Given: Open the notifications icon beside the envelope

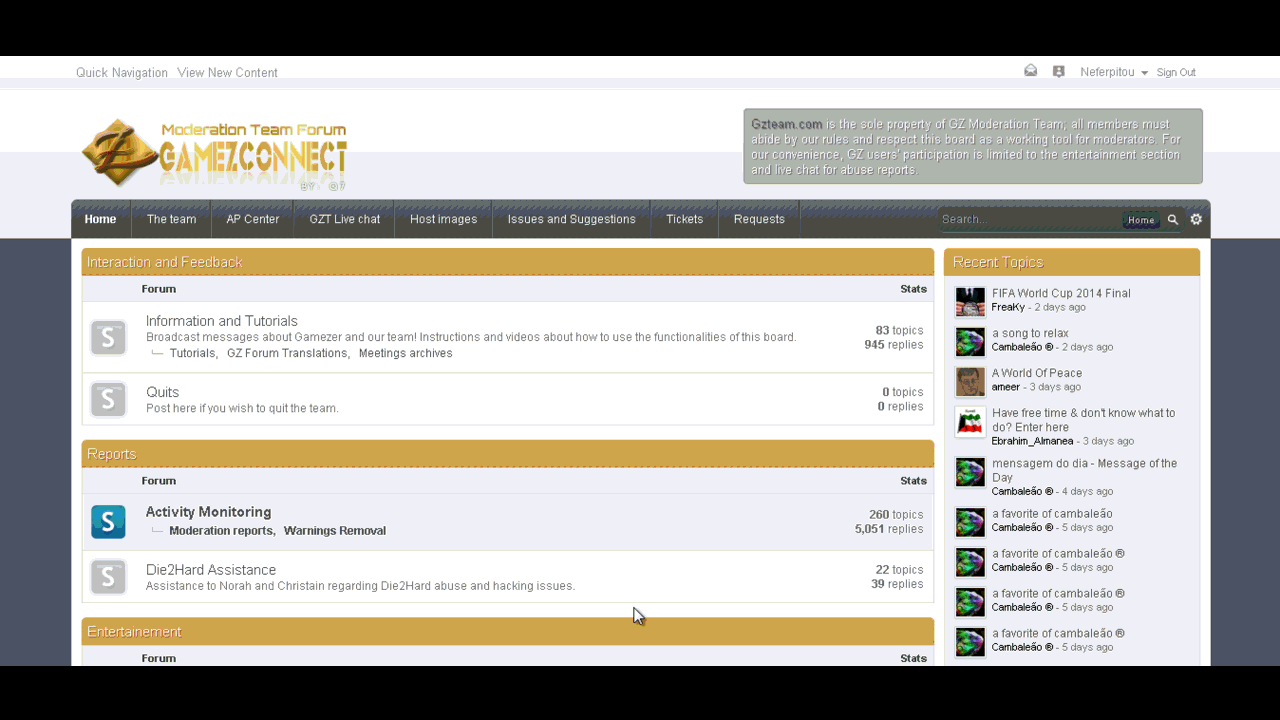Looking at the screenshot, I should pyautogui.click(x=1058, y=71).
